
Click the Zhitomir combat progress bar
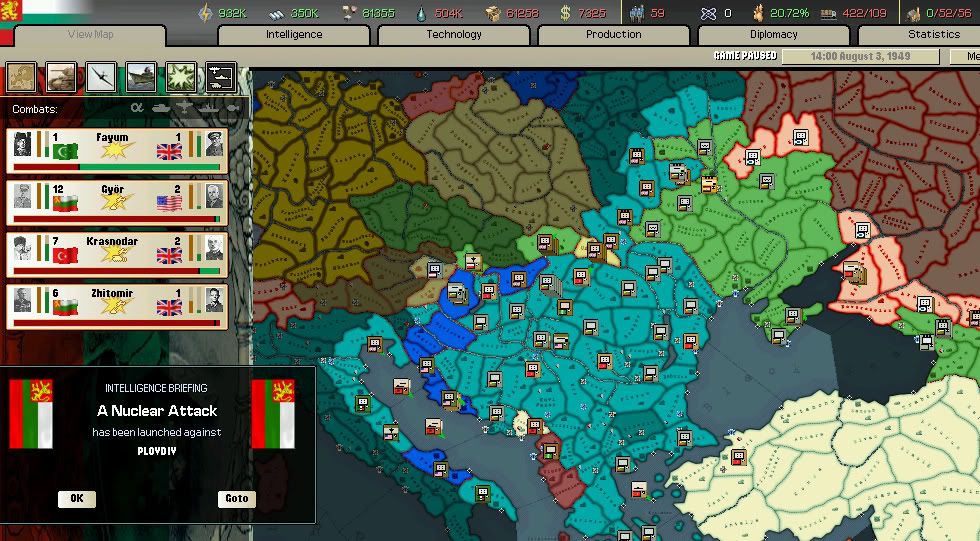[117, 323]
